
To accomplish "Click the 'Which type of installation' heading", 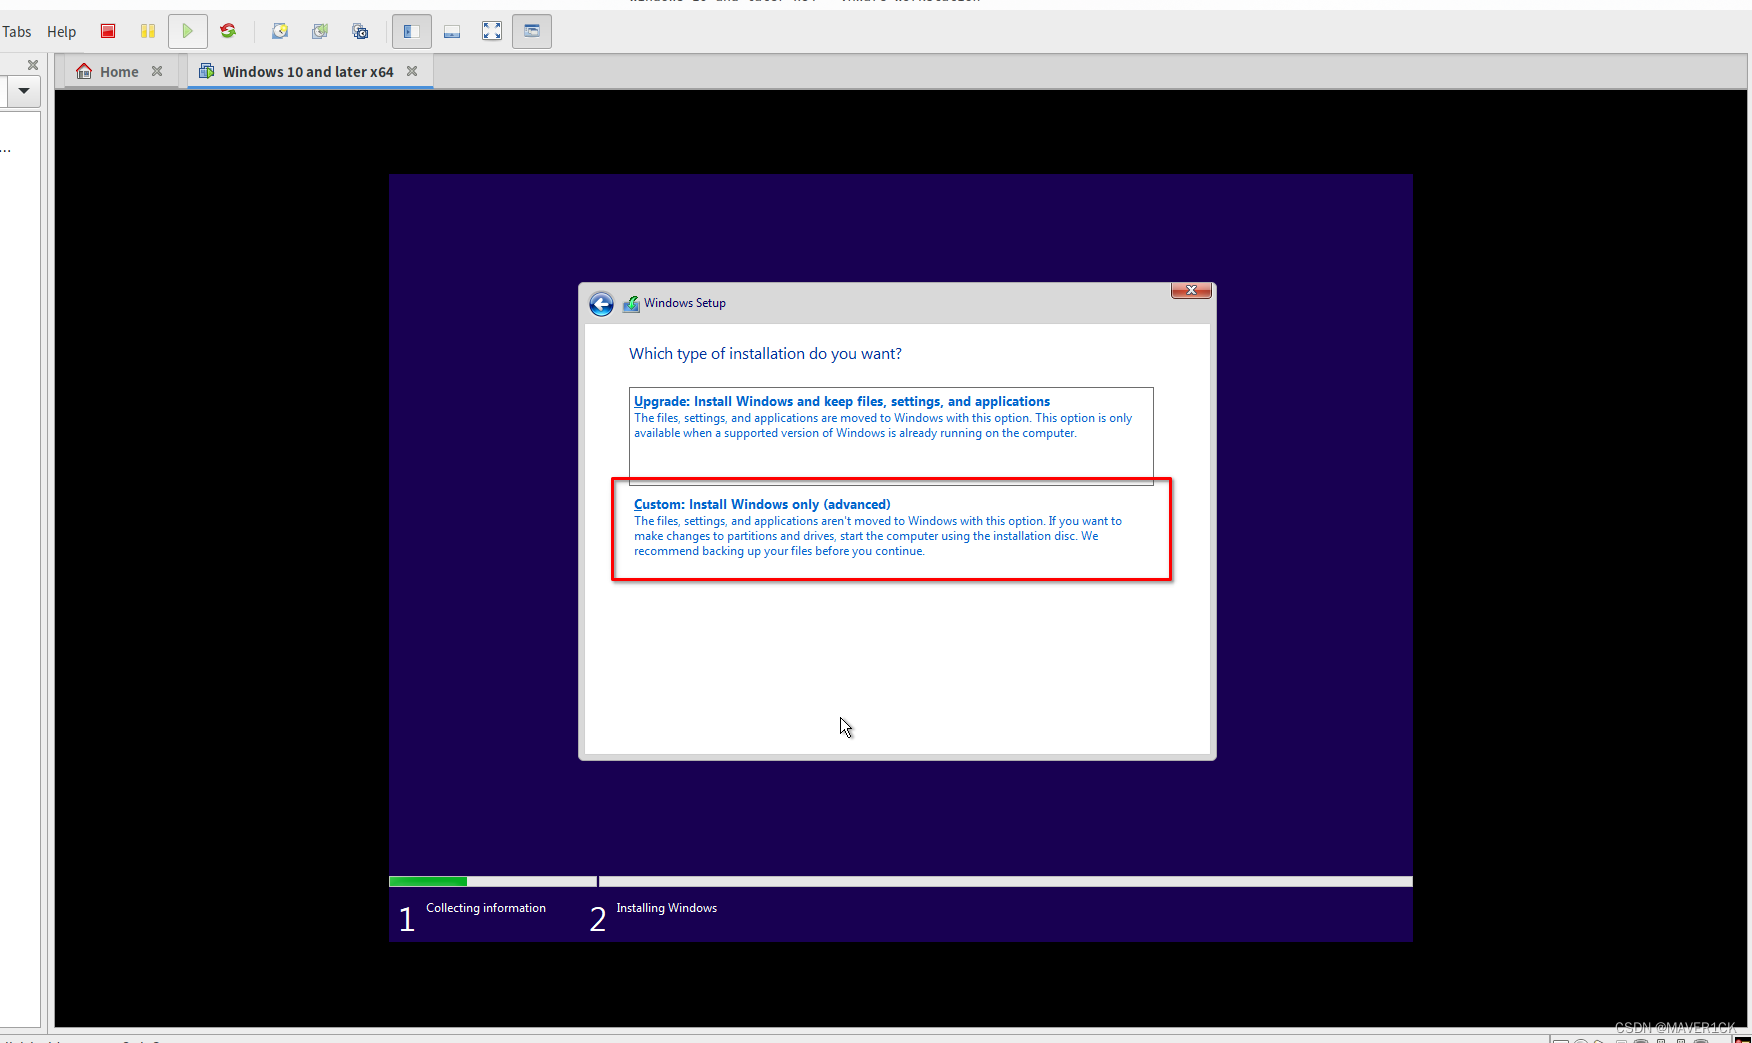I will (765, 354).
